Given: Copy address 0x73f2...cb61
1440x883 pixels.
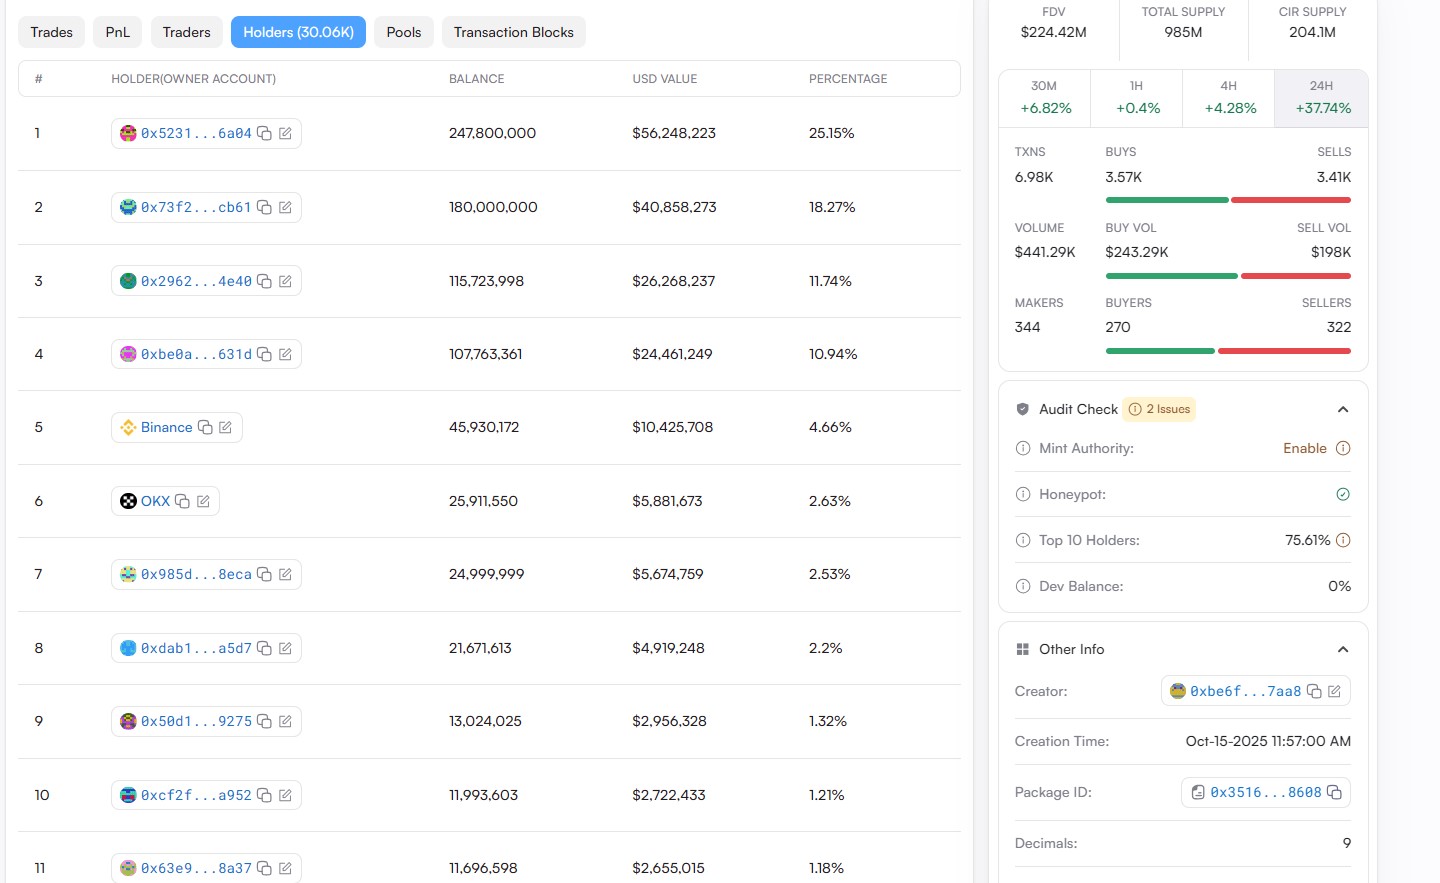Looking at the screenshot, I should point(264,207).
